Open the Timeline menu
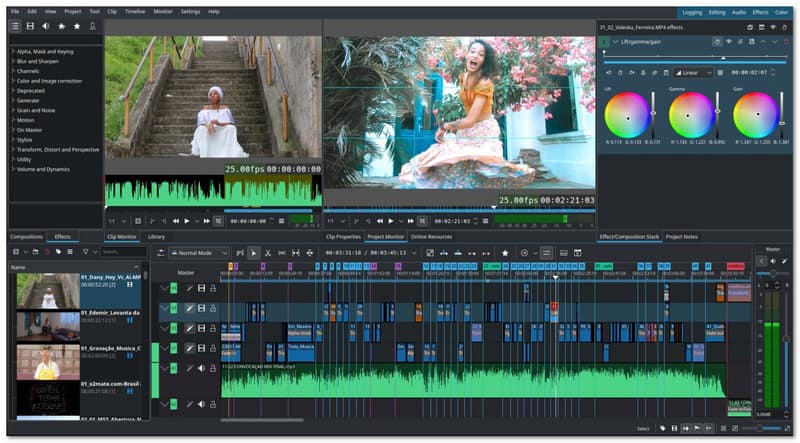Image resolution: width=800 pixels, height=443 pixels. pos(135,11)
